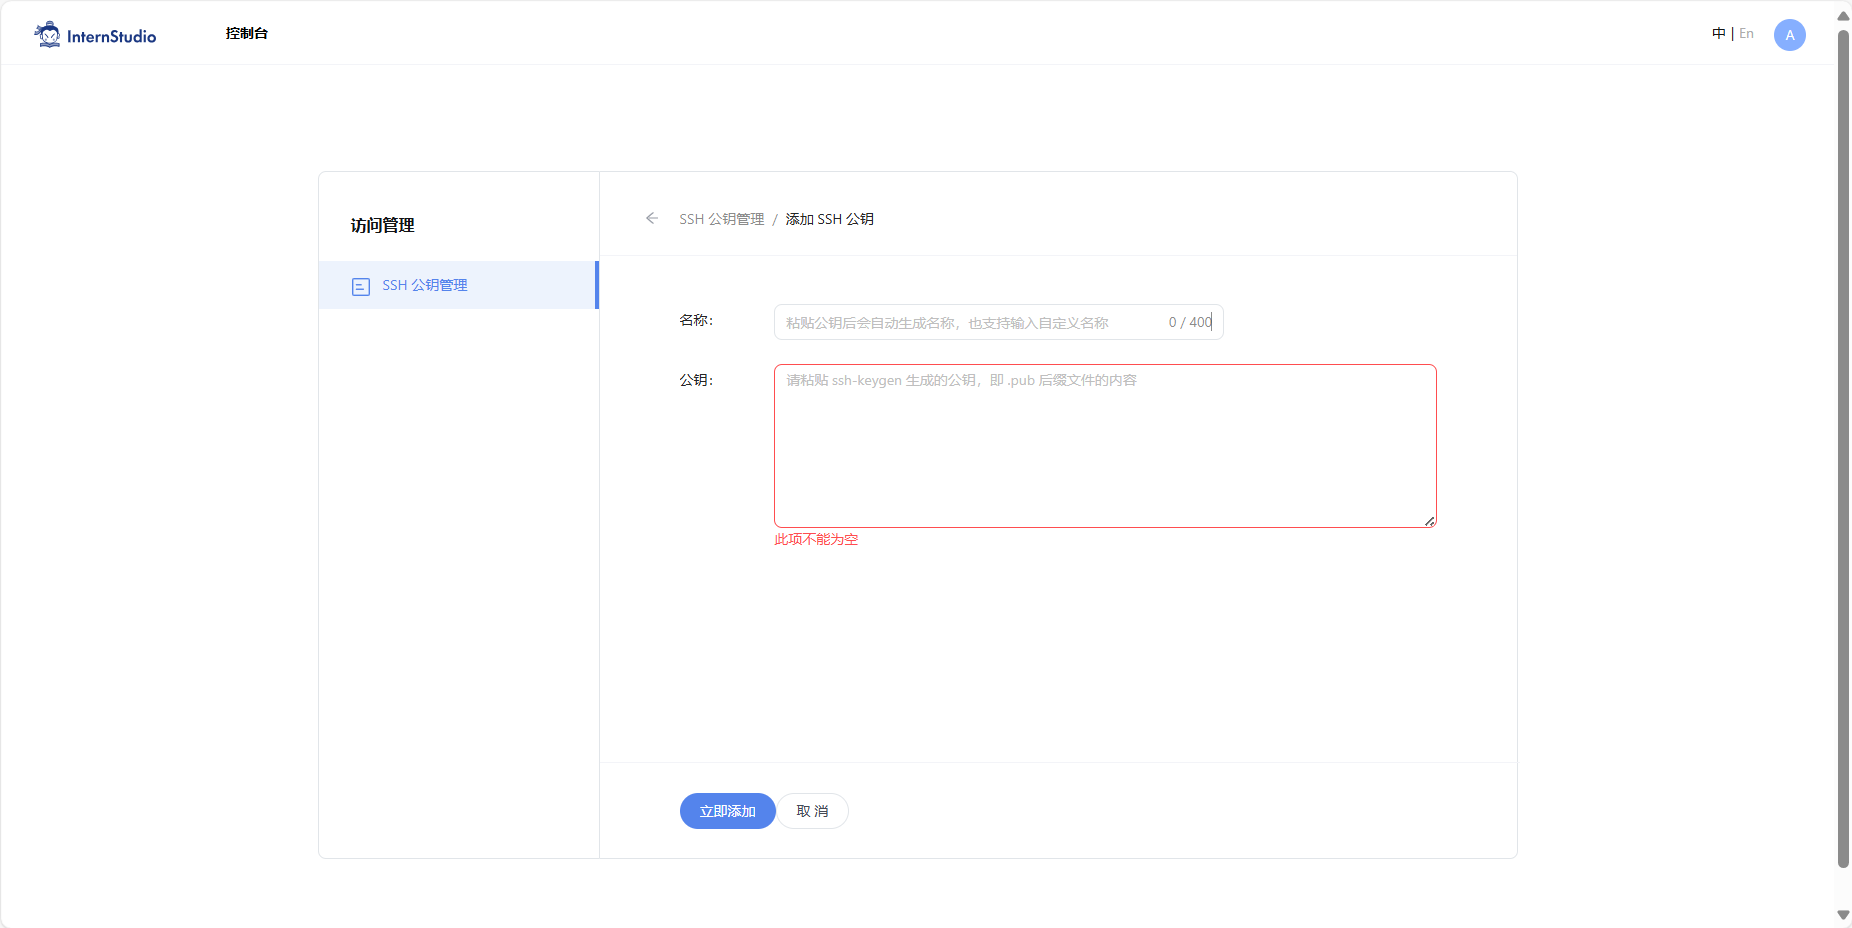The height and width of the screenshot is (928, 1852).
Task: Click the SSH 公钥管理 sidebar document icon
Action: point(361,287)
